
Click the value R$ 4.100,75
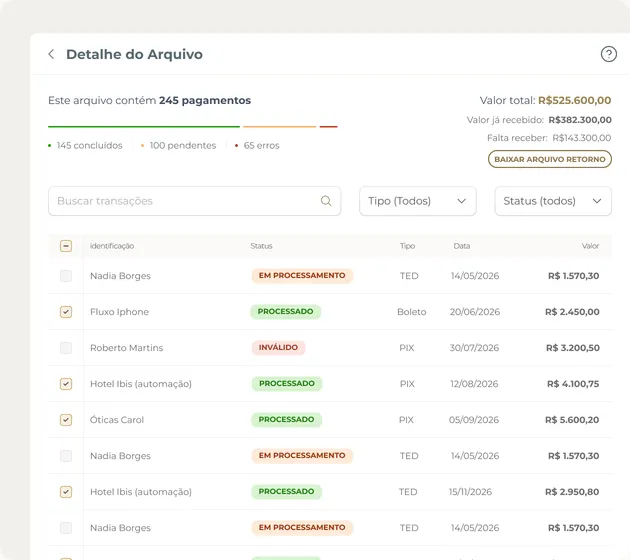573,384
